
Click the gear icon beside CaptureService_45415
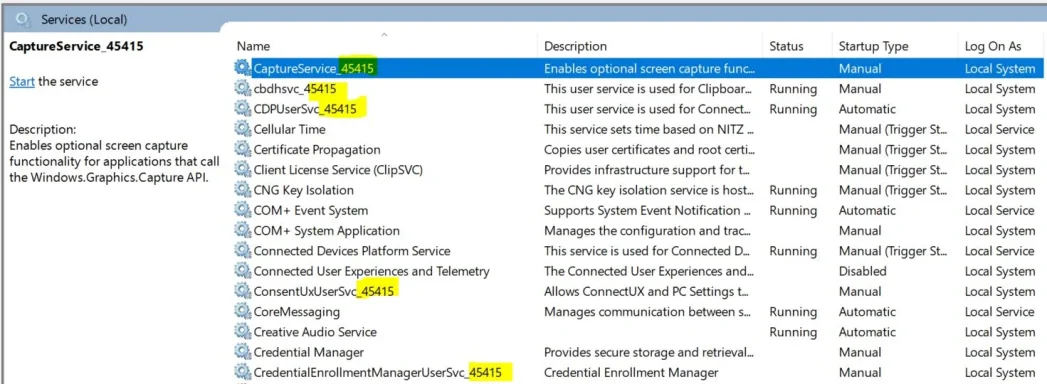click(x=242, y=68)
